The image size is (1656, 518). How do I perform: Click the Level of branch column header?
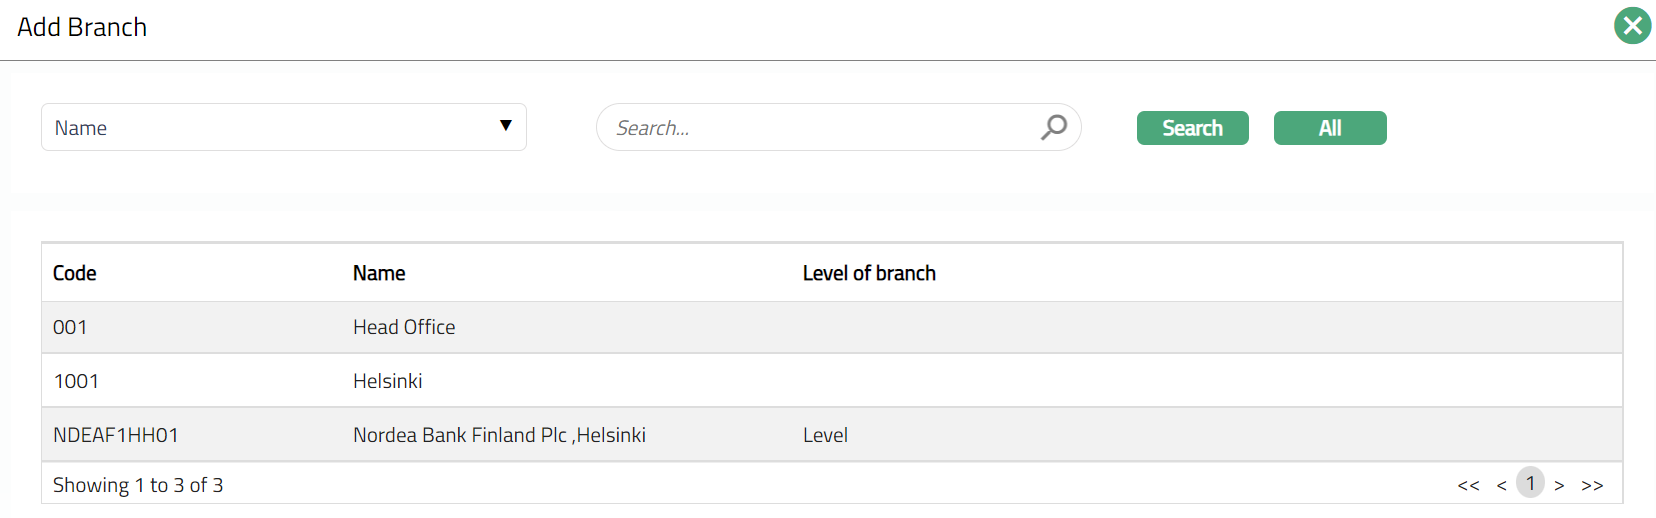pos(869,273)
